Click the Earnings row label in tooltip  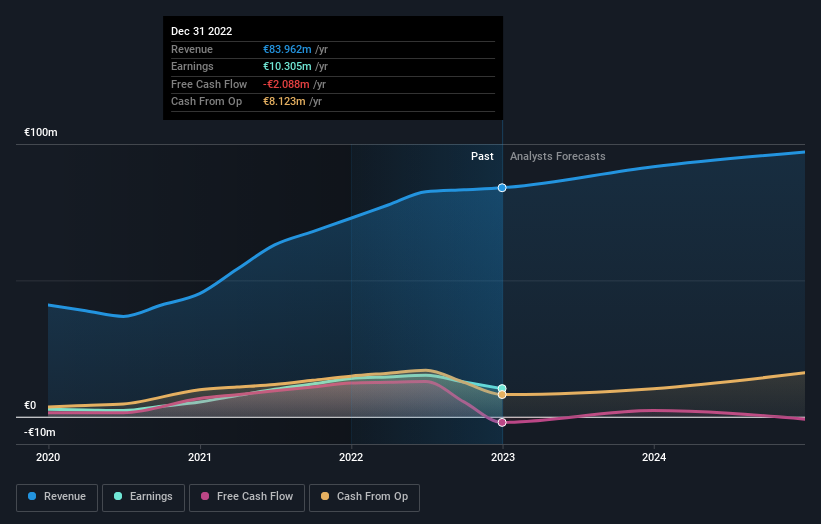192,66
